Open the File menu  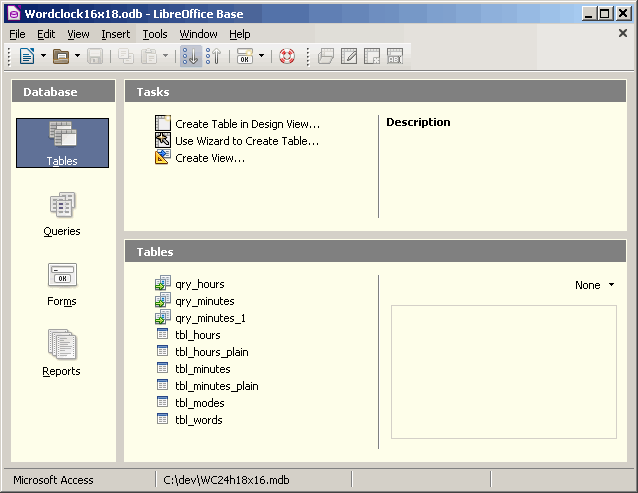pyautogui.click(x=17, y=34)
